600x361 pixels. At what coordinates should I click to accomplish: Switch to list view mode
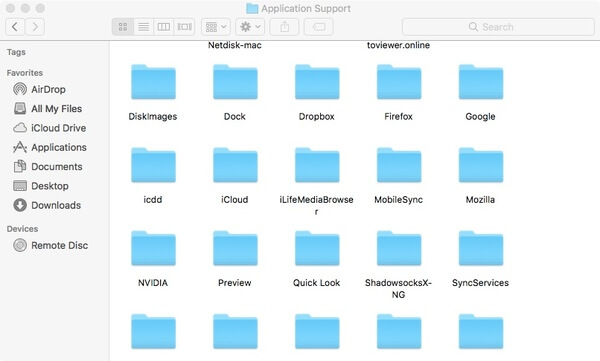pyautogui.click(x=143, y=27)
